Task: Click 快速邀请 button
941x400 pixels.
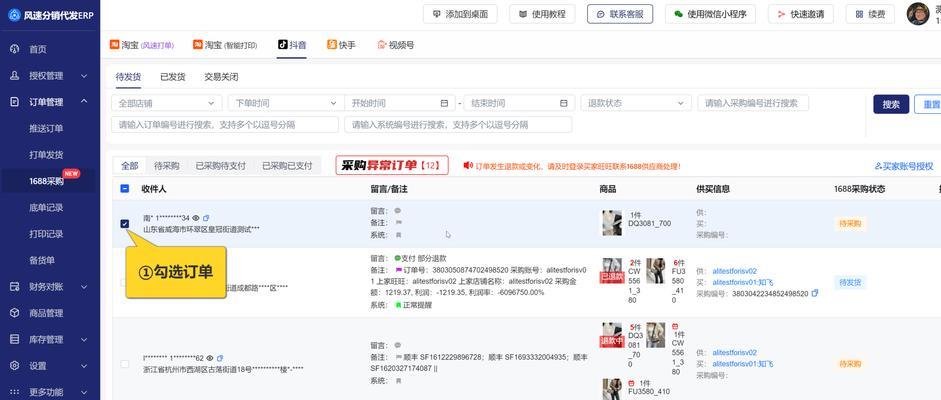Action: [x=801, y=14]
